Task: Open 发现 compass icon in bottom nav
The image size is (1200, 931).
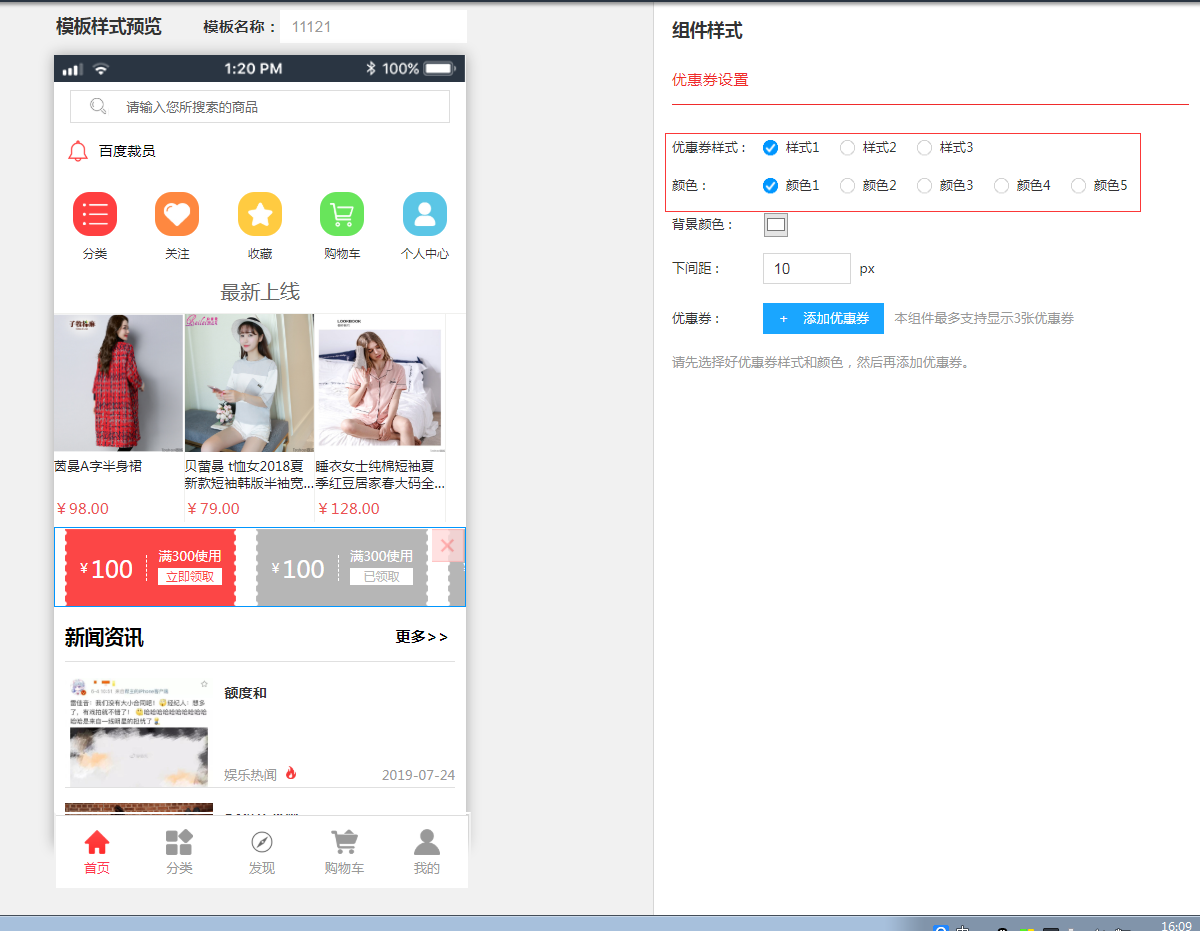Action: (x=262, y=842)
